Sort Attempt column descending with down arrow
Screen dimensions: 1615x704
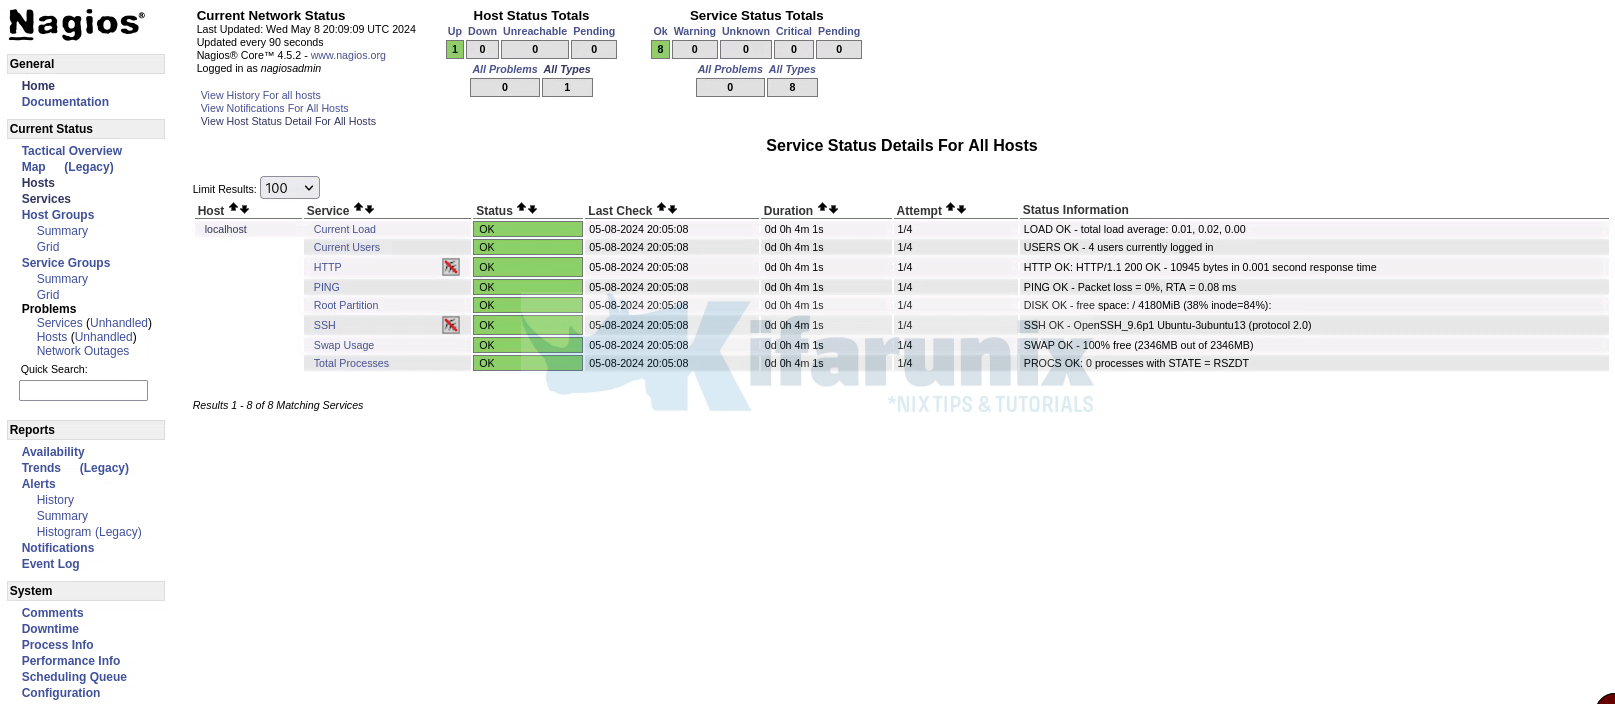click(x=961, y=209)
